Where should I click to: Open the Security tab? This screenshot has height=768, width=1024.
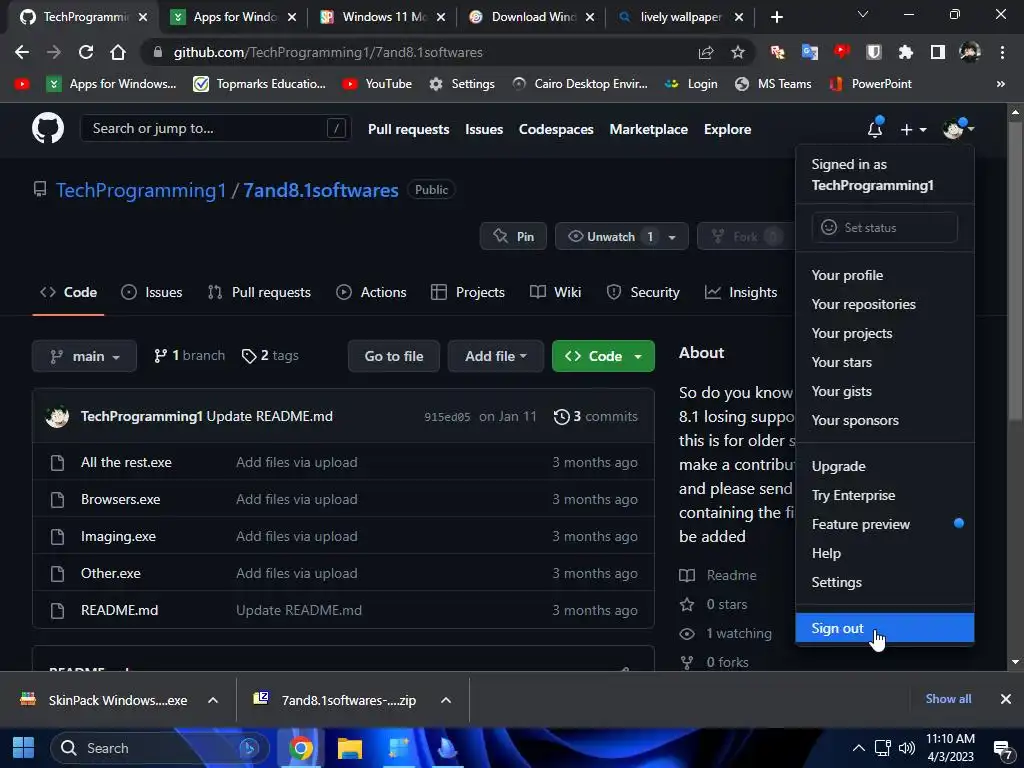coord(643,292)
